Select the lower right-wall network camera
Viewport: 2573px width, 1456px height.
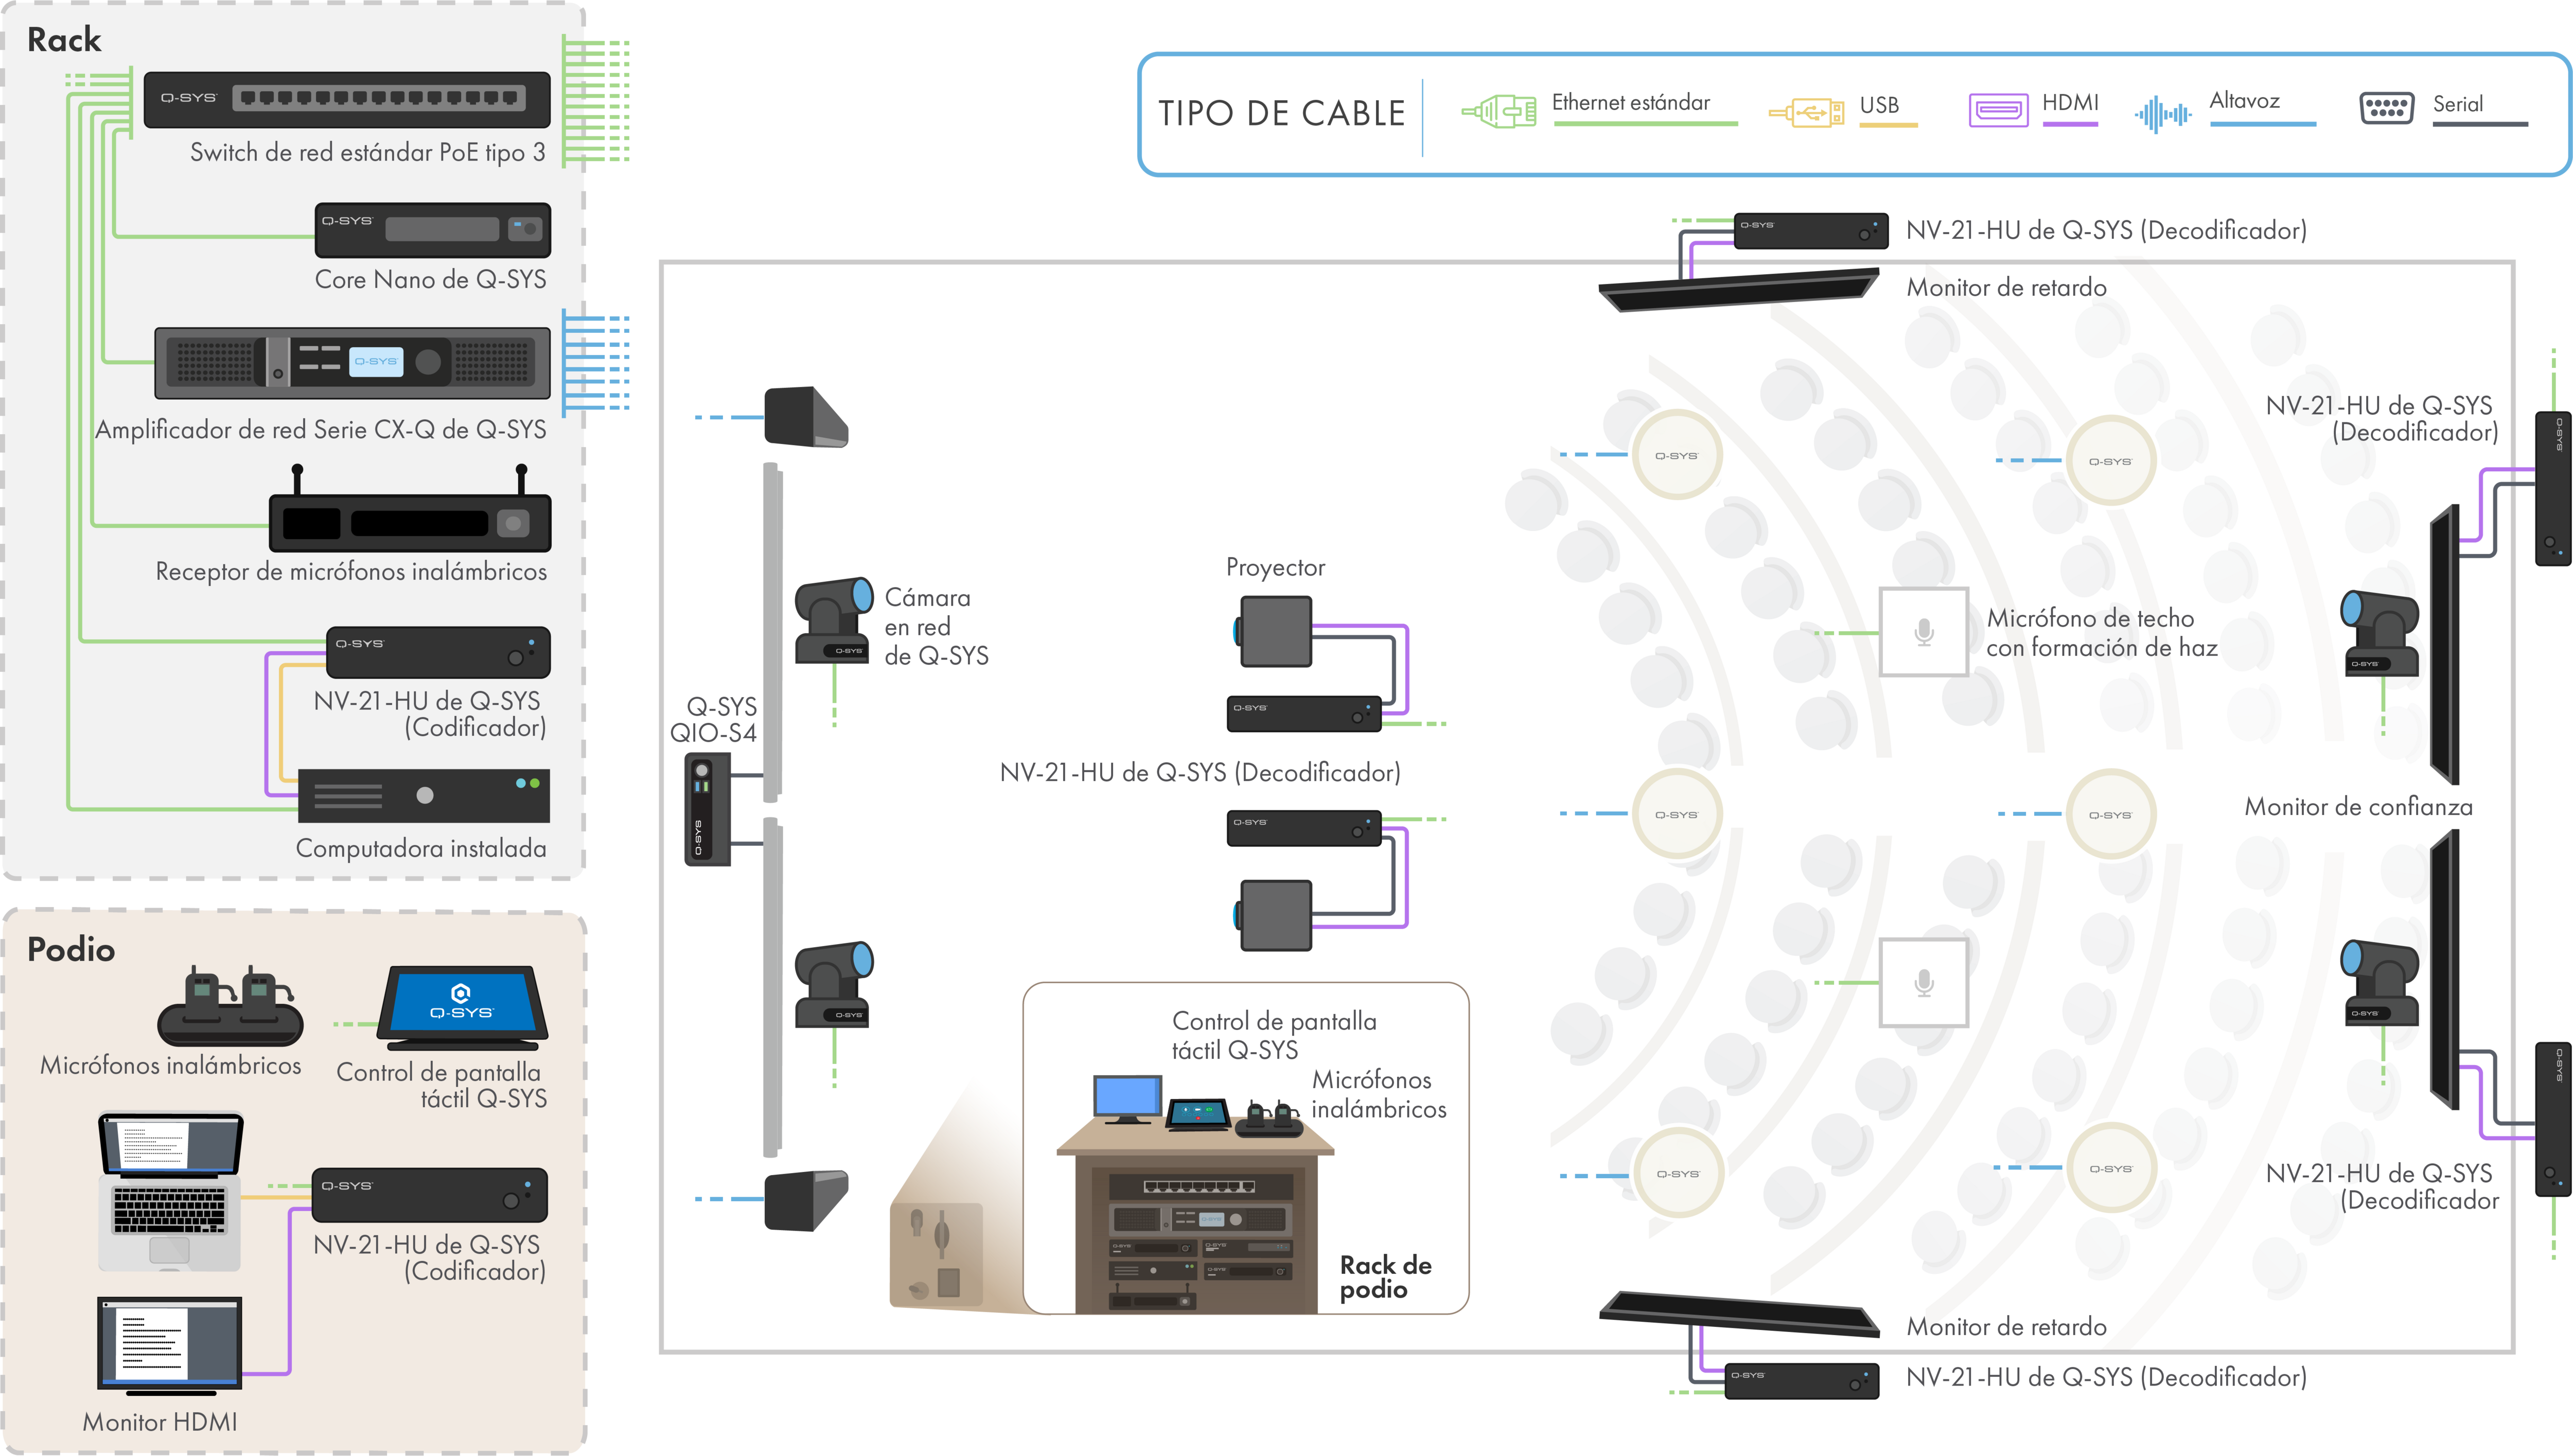[2379, 983]
